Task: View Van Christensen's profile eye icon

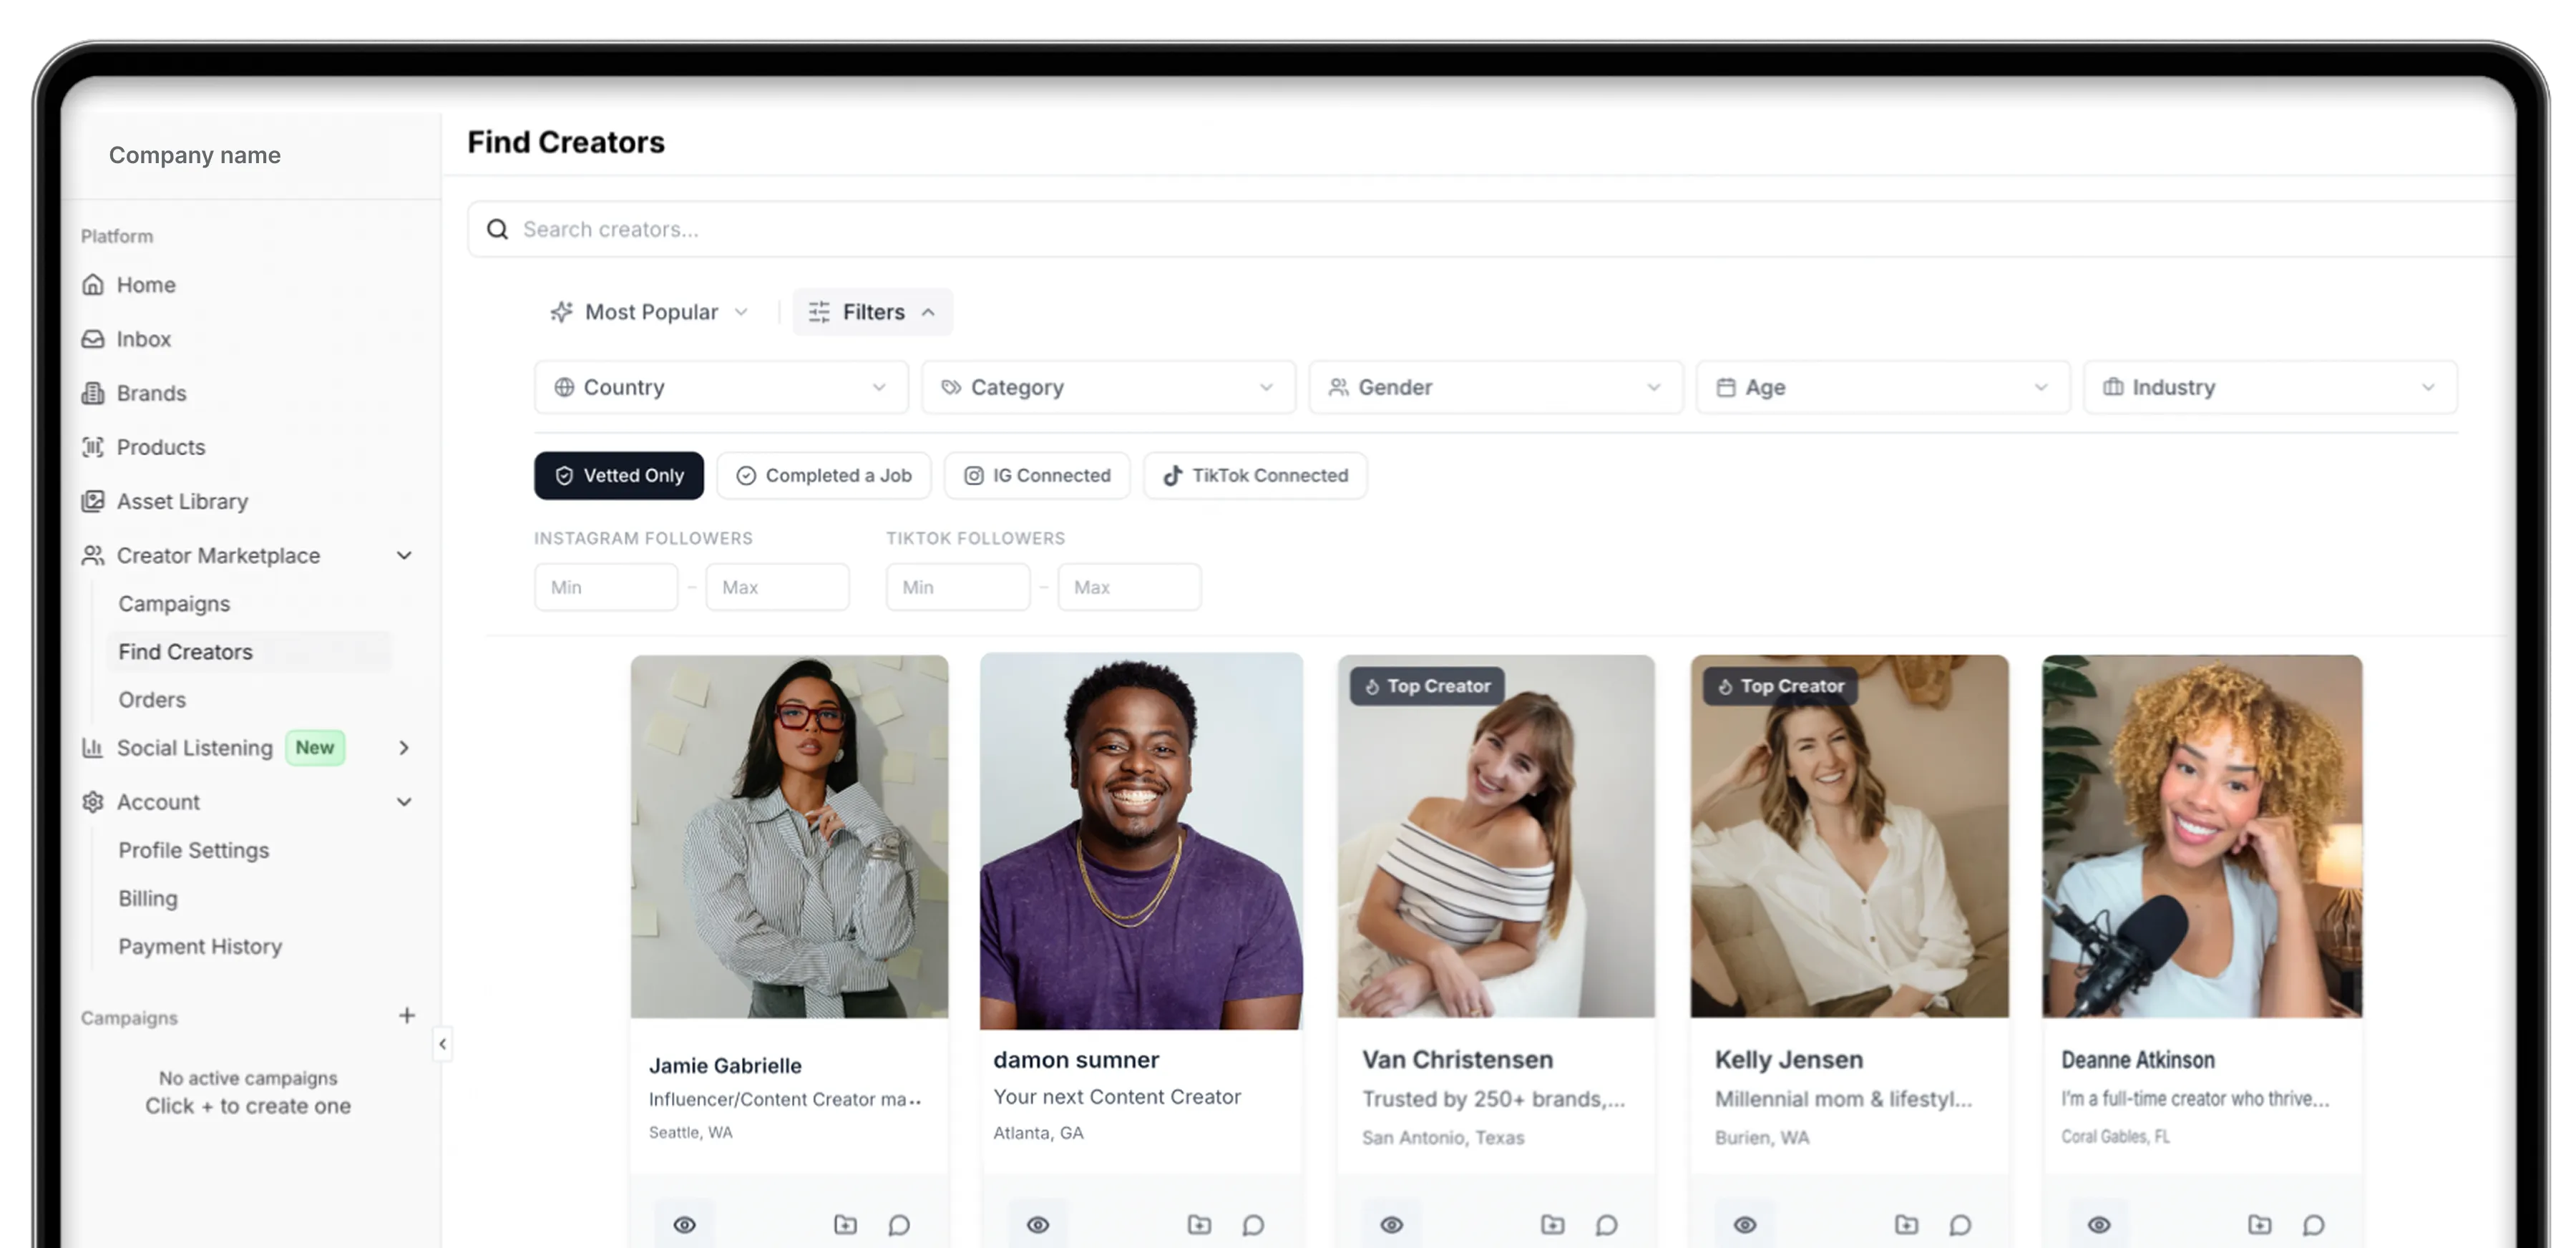Action: pos(1392,1225)
